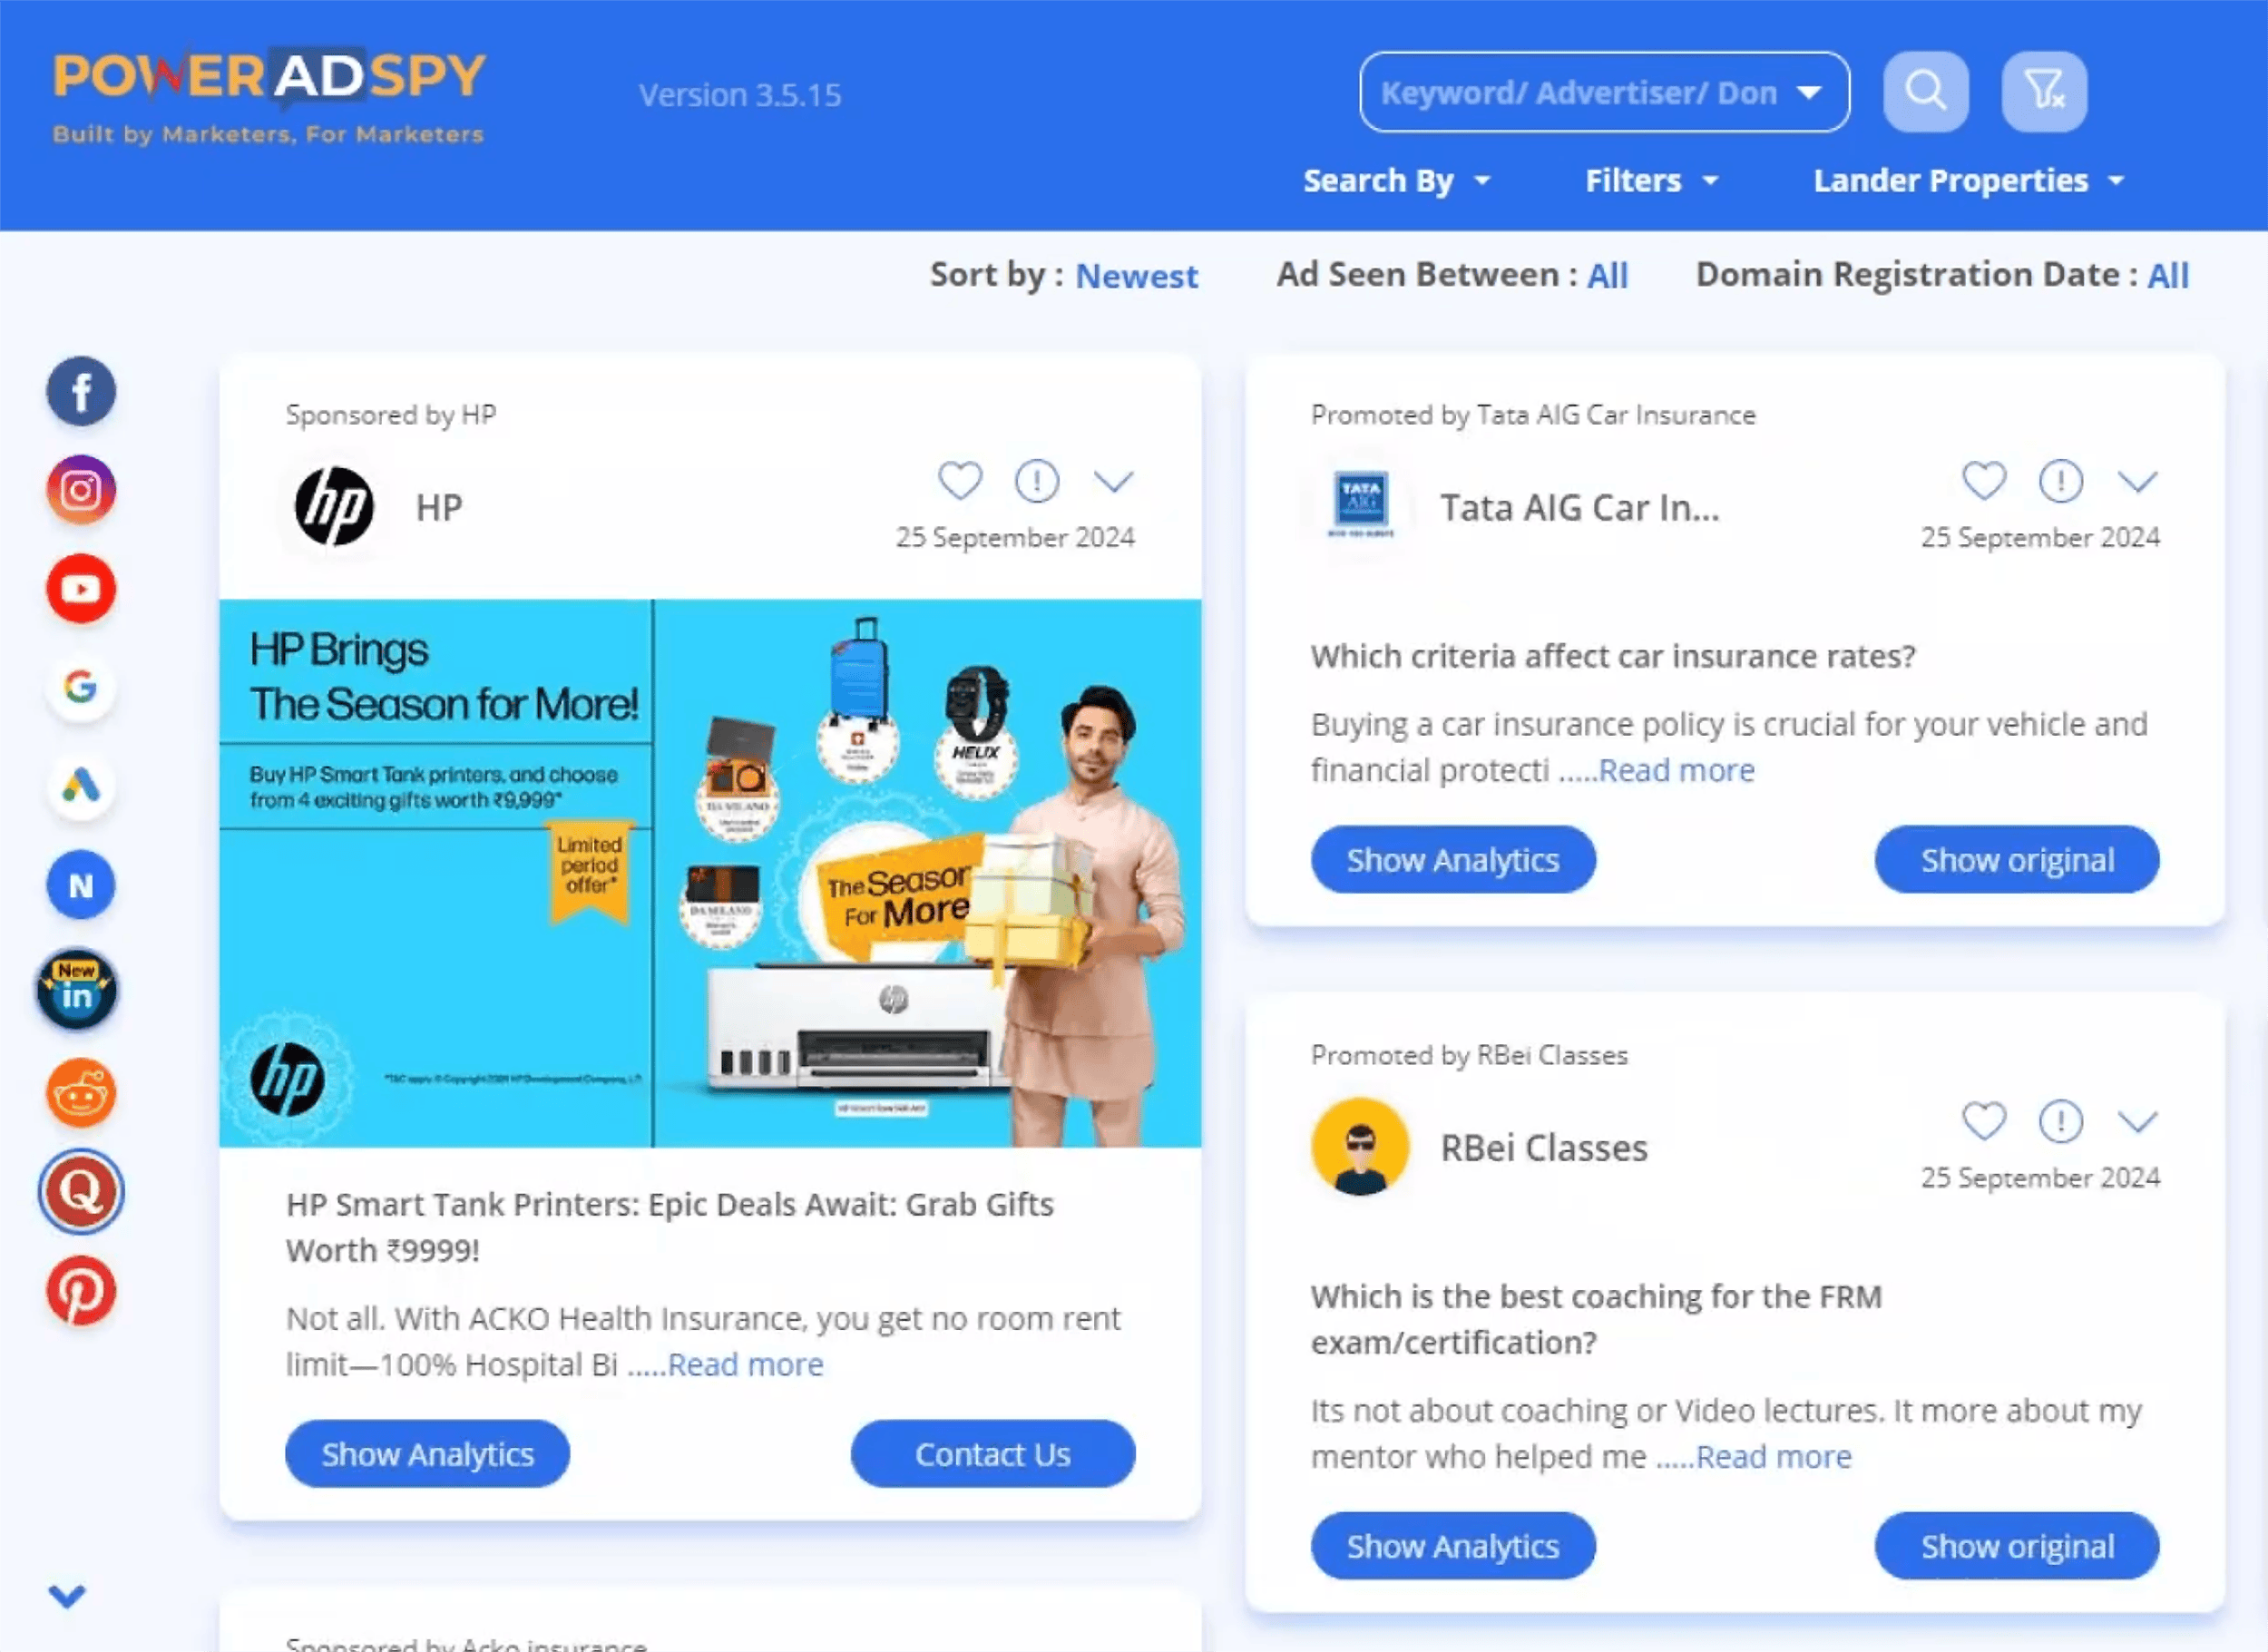Open Quora ads from the sidebar
The image size is (2268, 1652).
tap(80, 1192)
